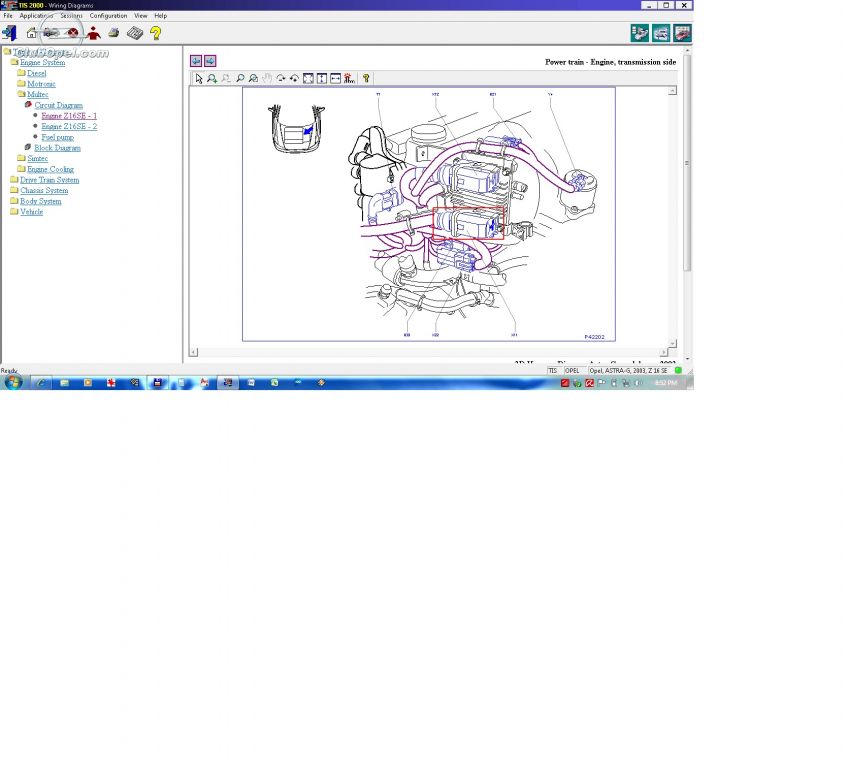This screenshot has height=768, width=847.
Task: Open Internet Explorer from the taskbar
Action: click(41, 382)
